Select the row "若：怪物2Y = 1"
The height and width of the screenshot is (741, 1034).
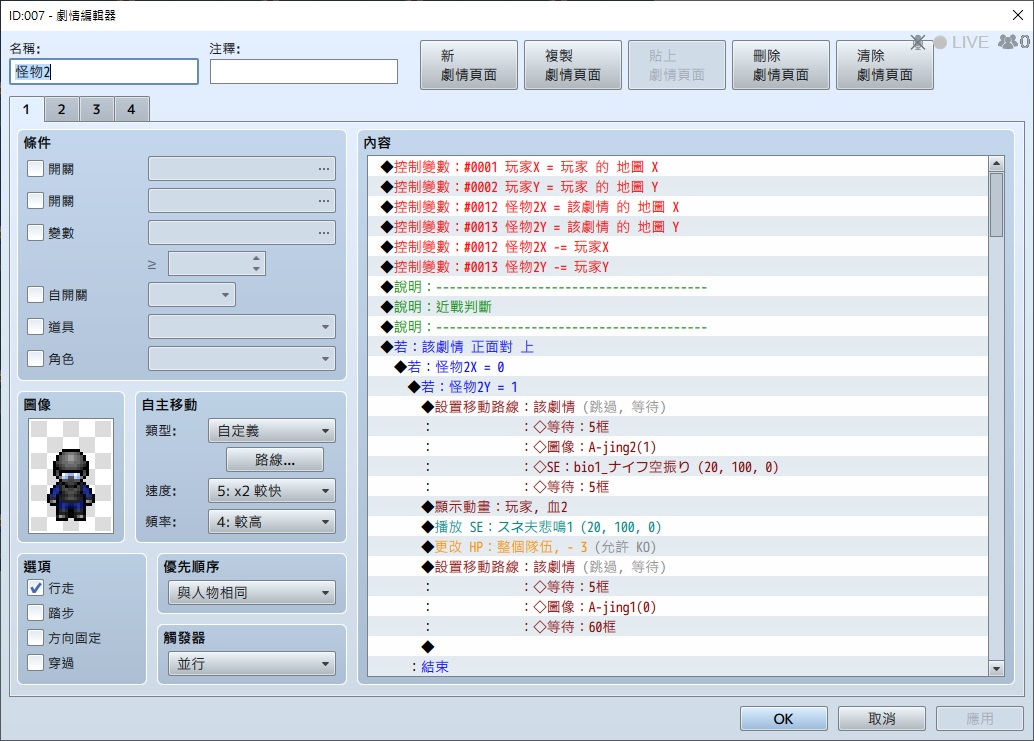click(x=678, y=386)
